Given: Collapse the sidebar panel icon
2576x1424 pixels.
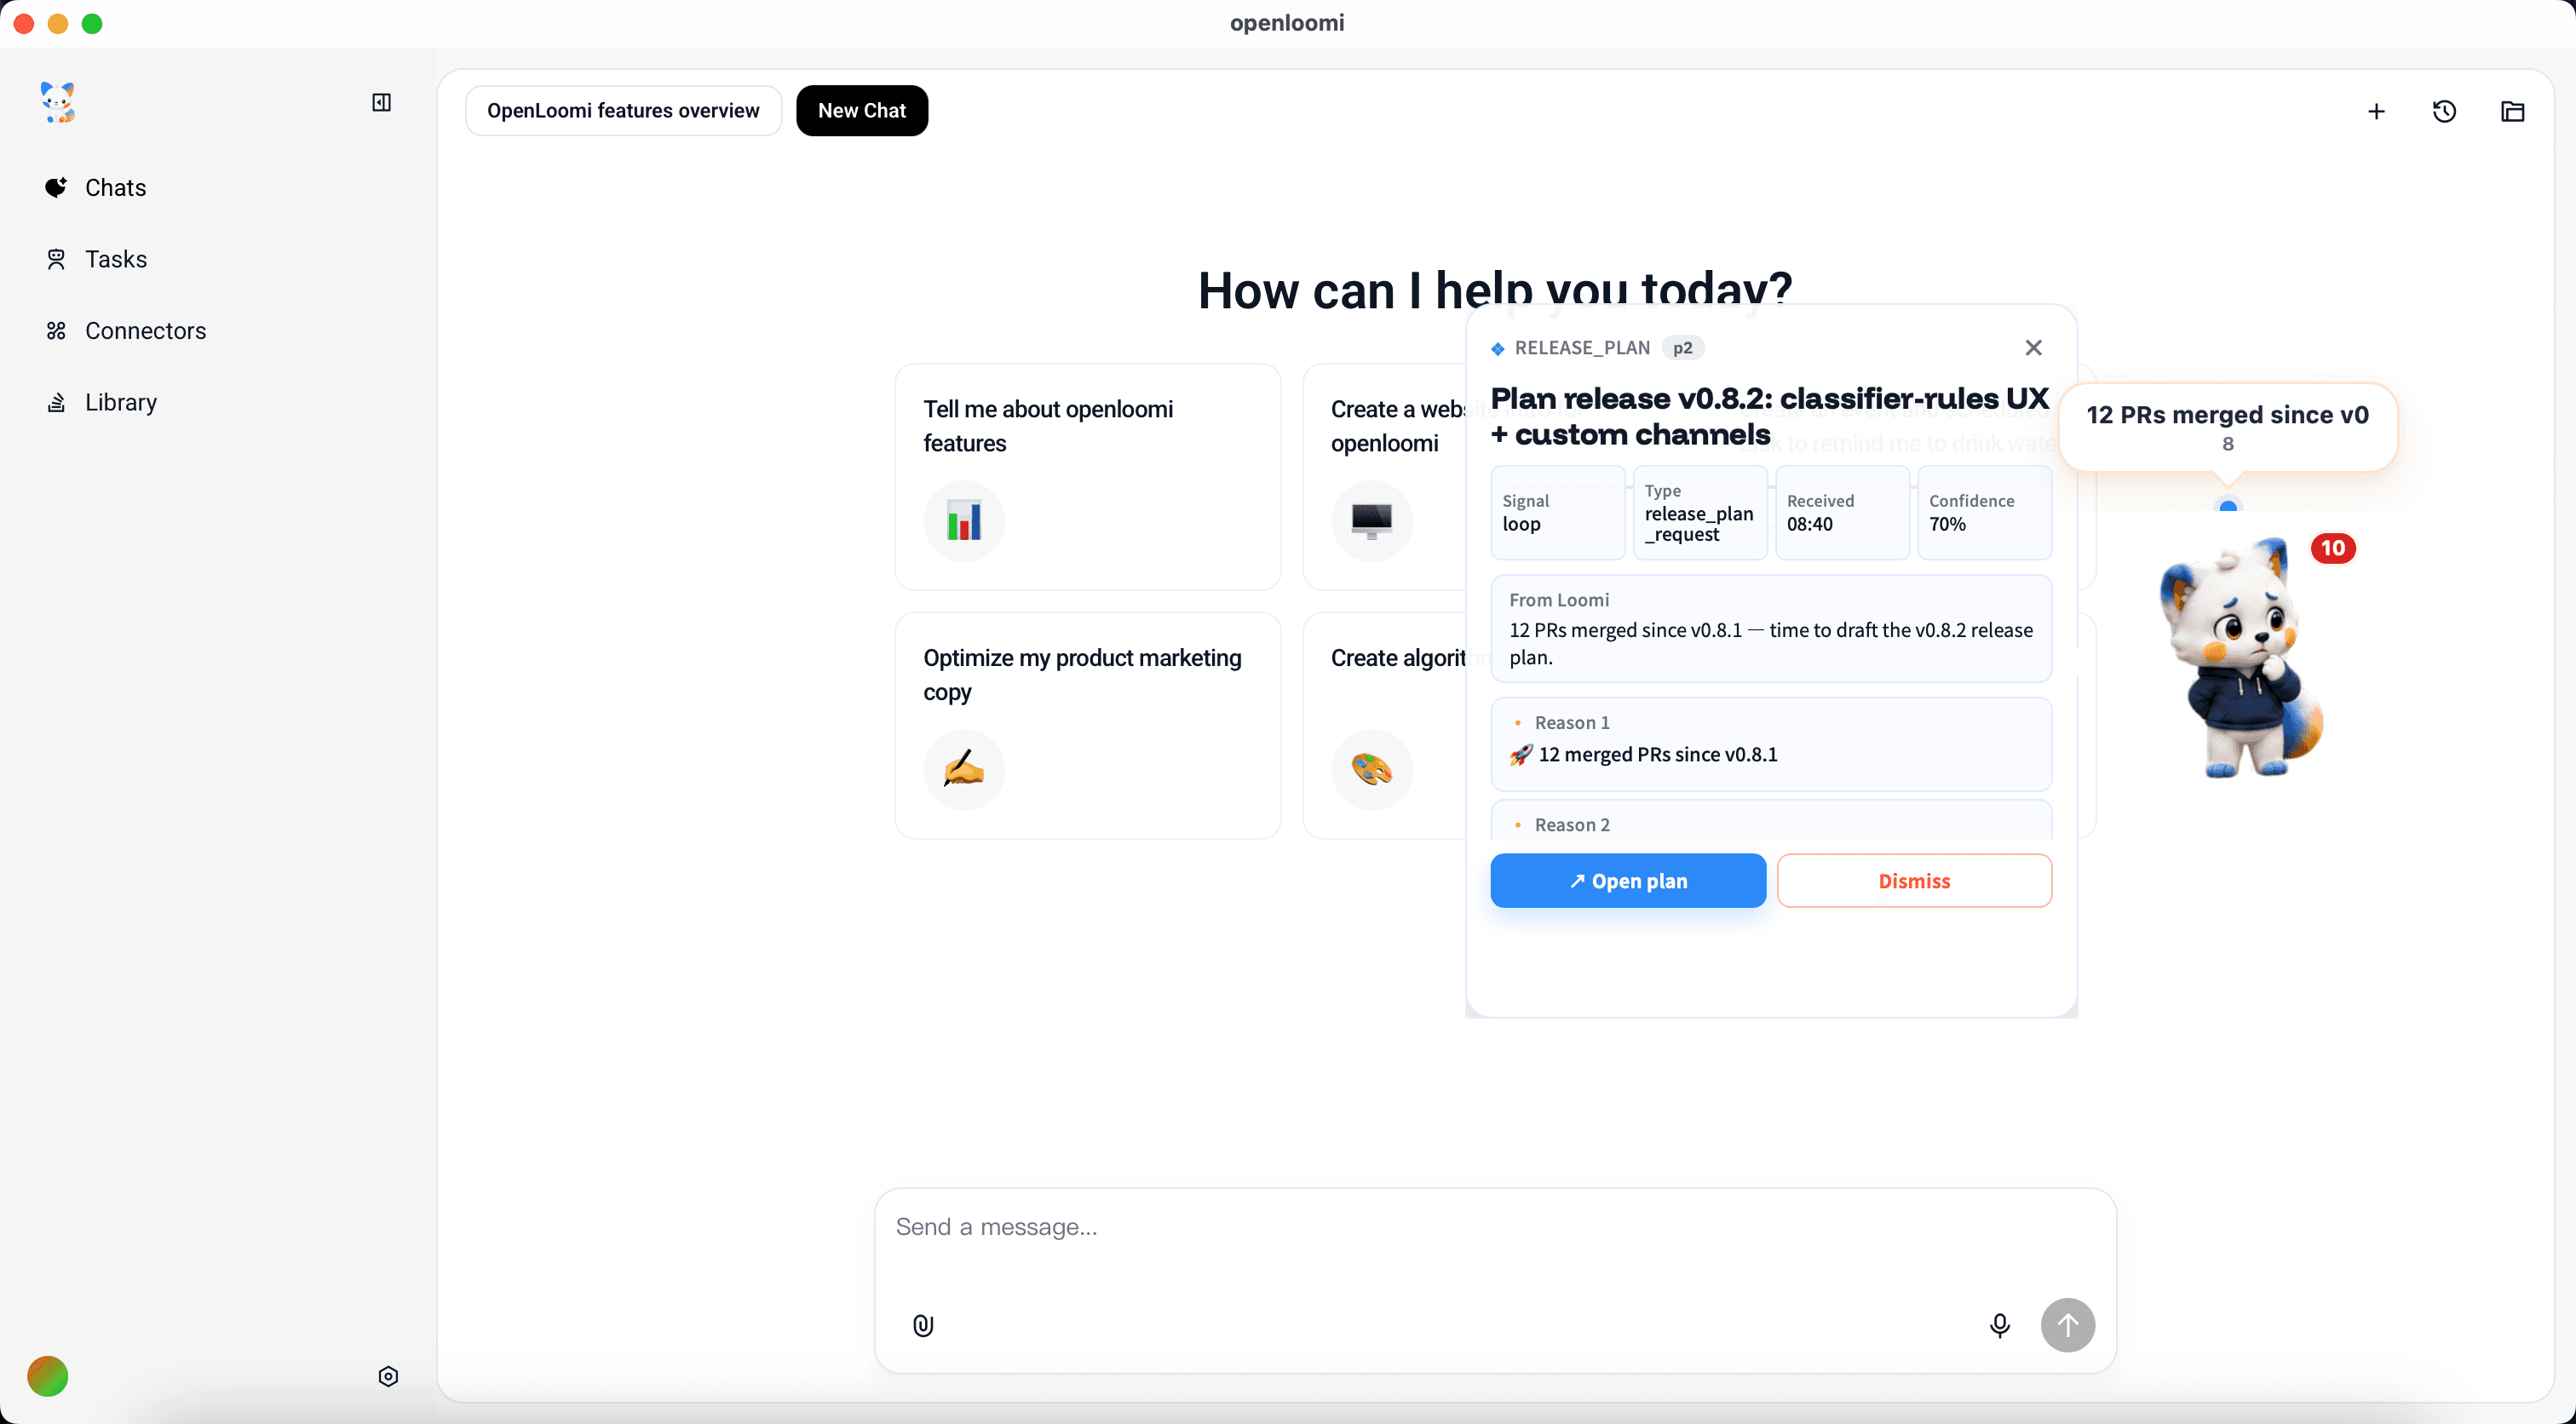Looking at the screenshot, I should pyautogui.click(x=381, y=103).
